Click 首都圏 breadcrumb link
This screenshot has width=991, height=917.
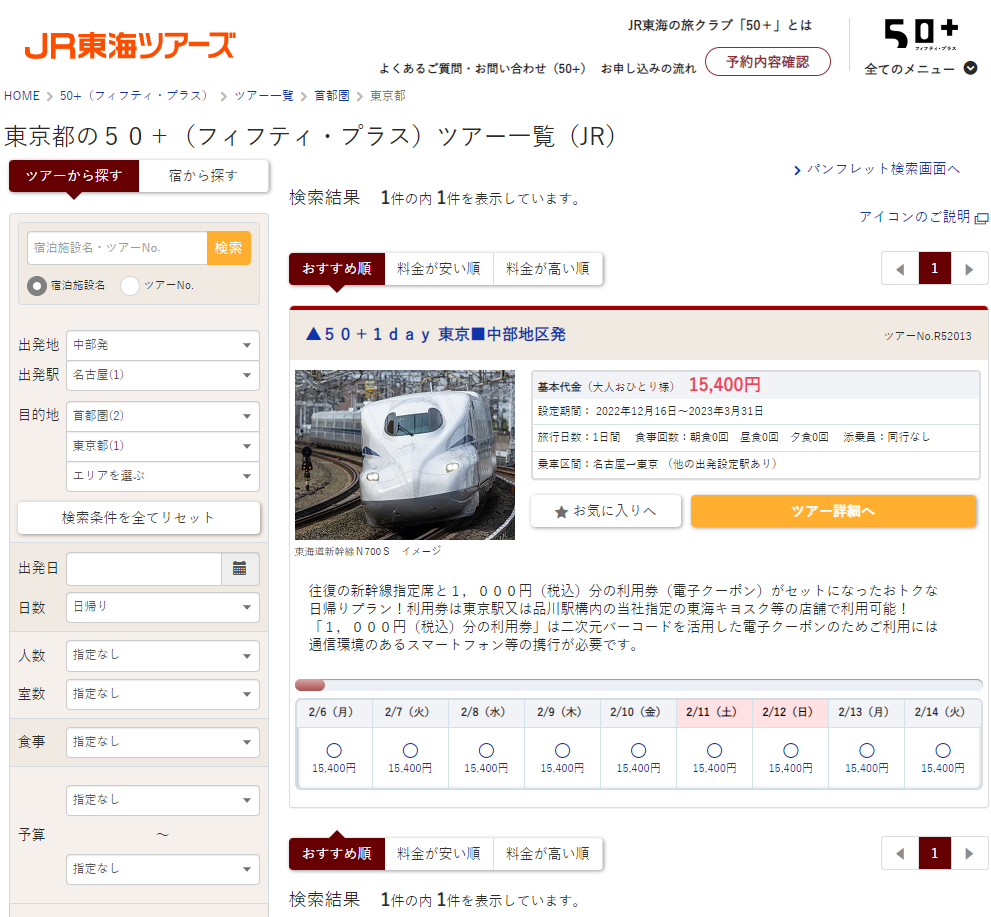click(332, 95)
